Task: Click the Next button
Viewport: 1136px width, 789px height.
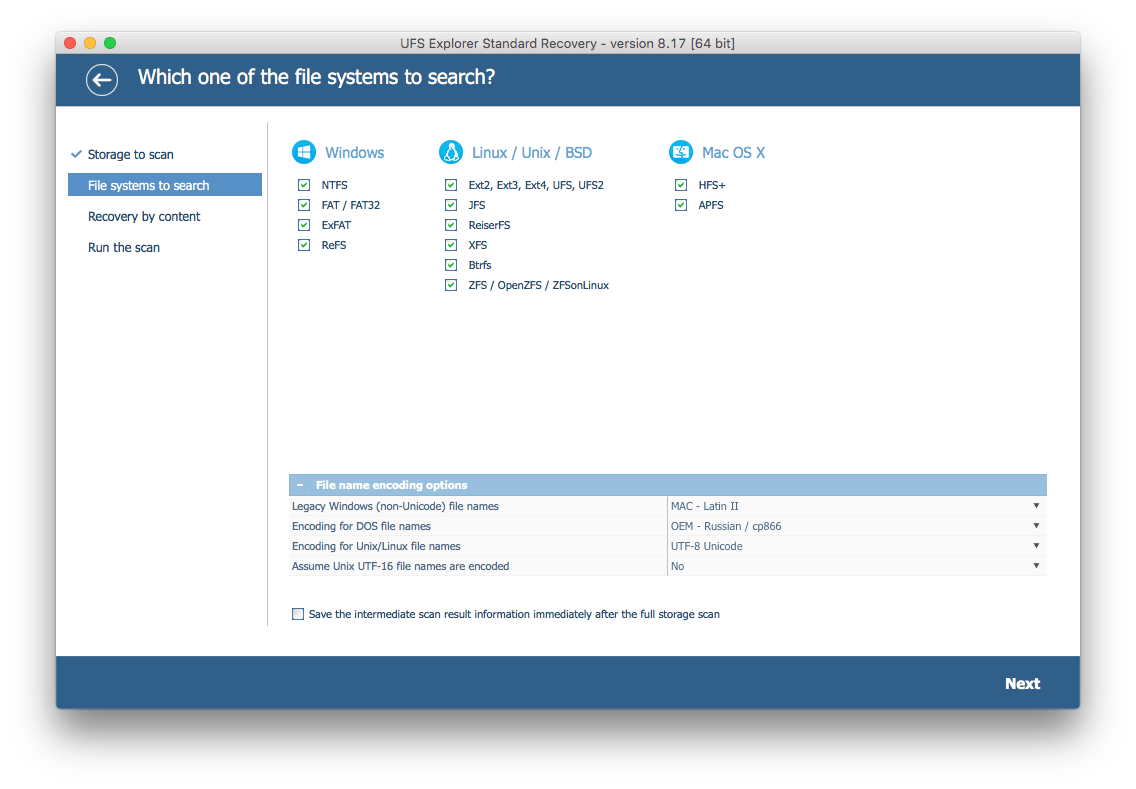Action: (x=1022, y=683)
